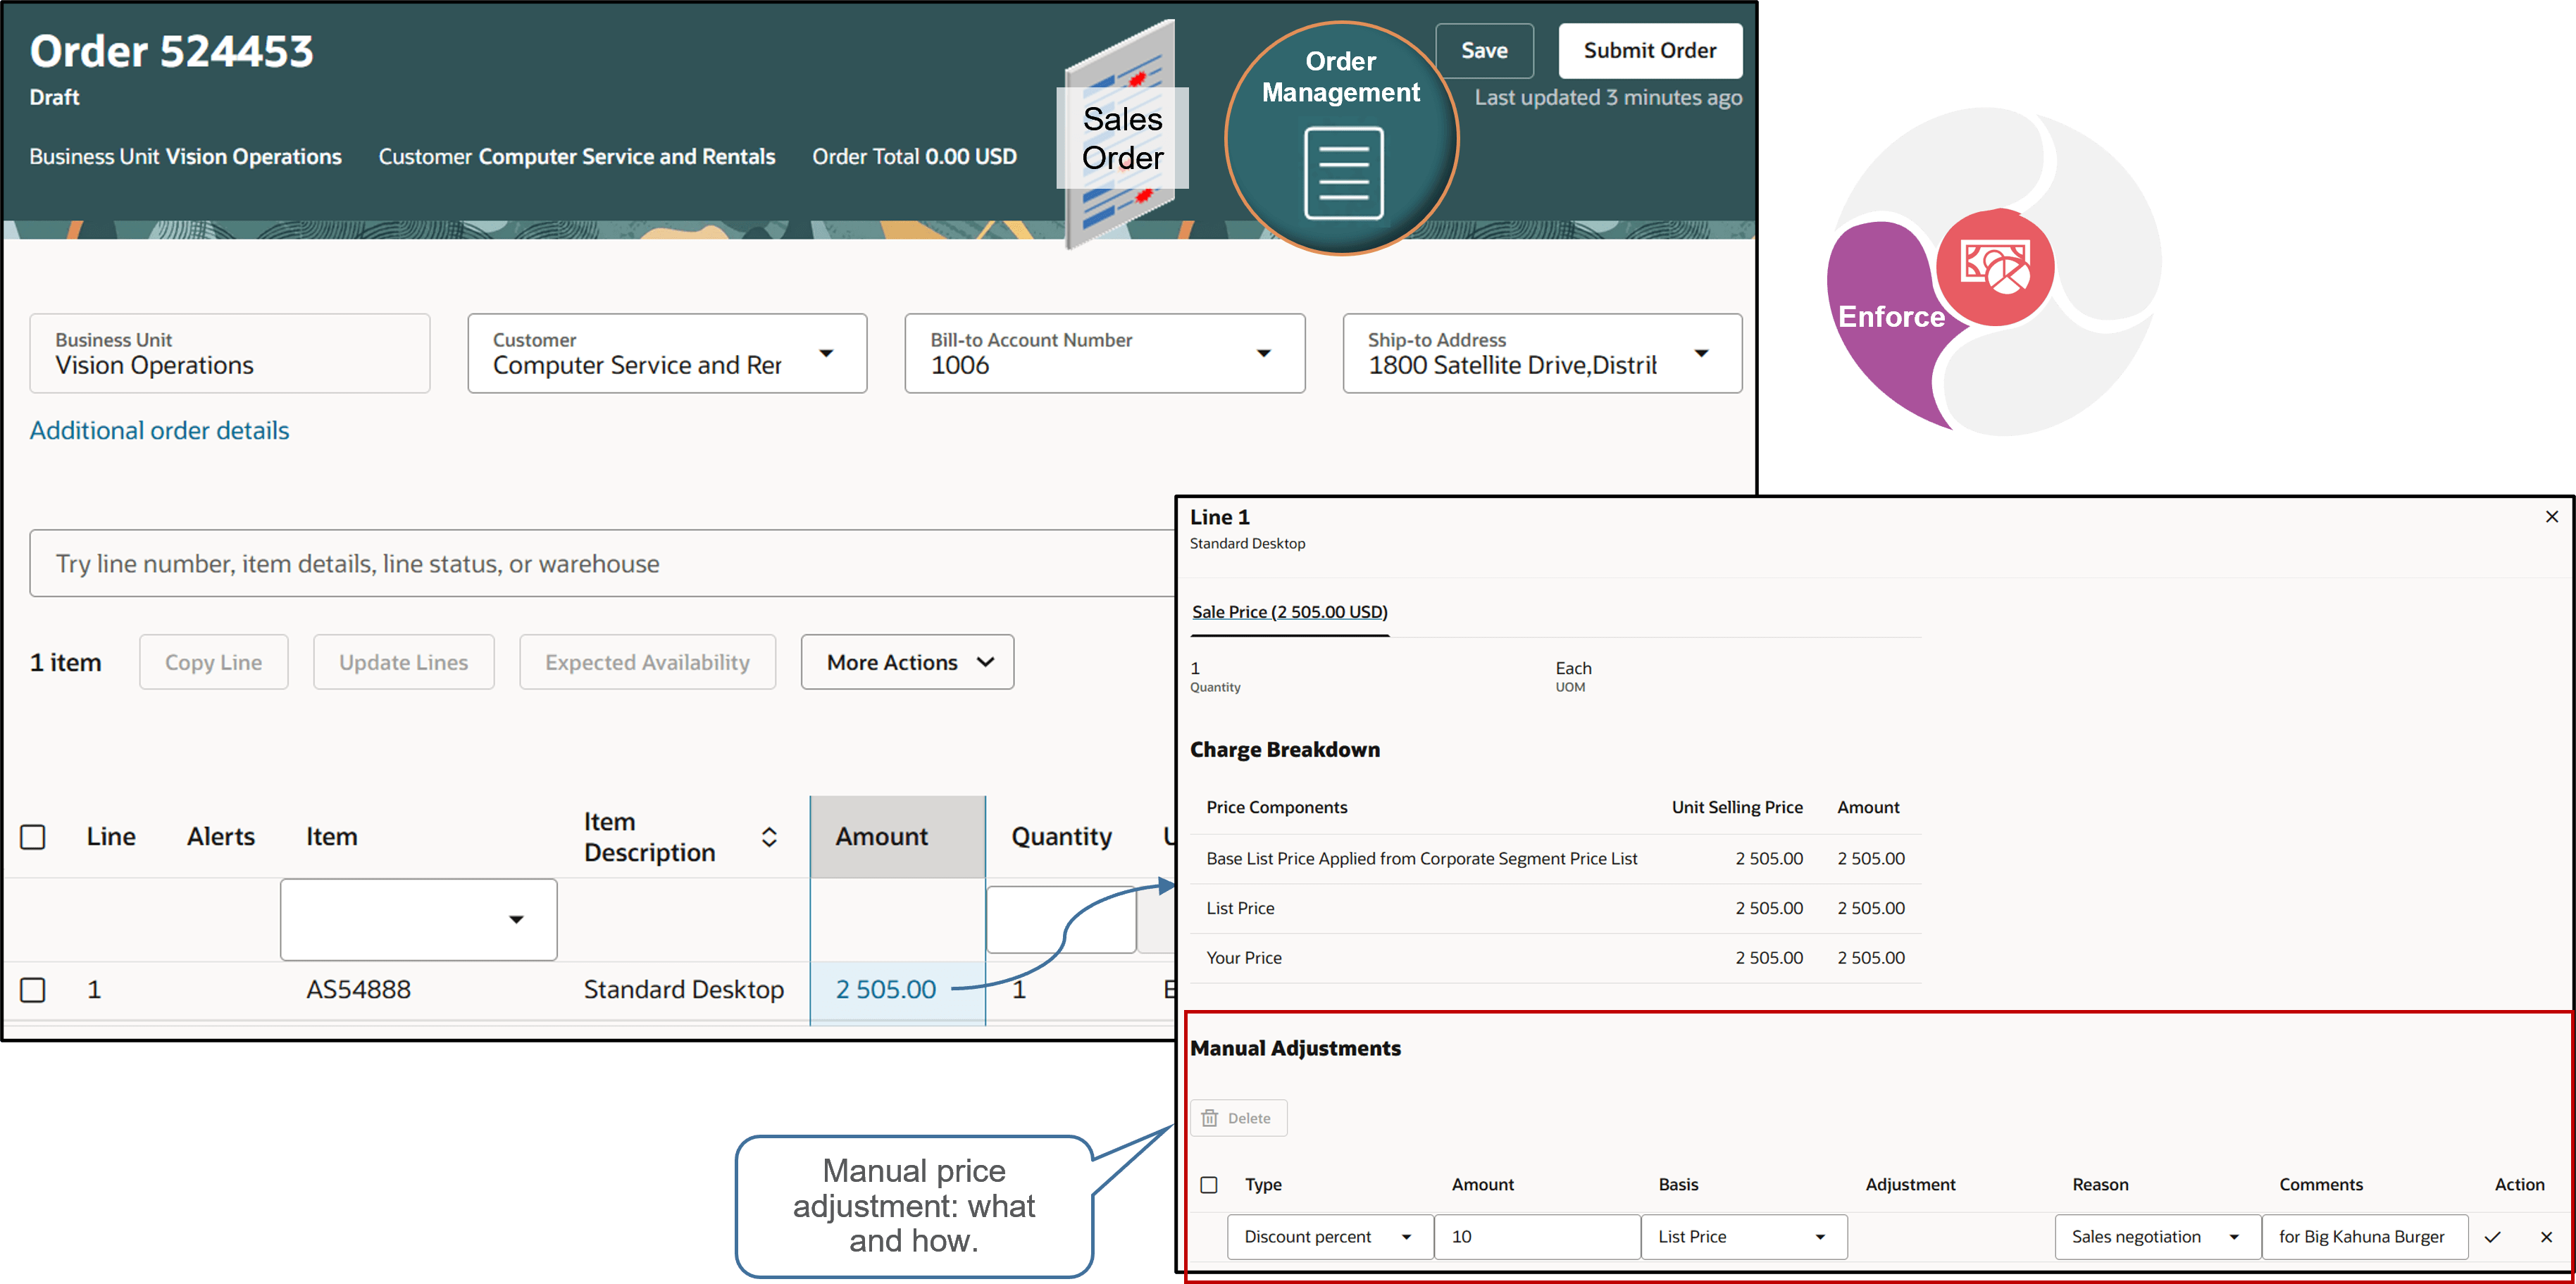Image resolution: width=2576 pixels, height=1284 pixels.
Task: Close the Line 1 detail panel
Action: pyautogui.click(x=2552, y=516)
